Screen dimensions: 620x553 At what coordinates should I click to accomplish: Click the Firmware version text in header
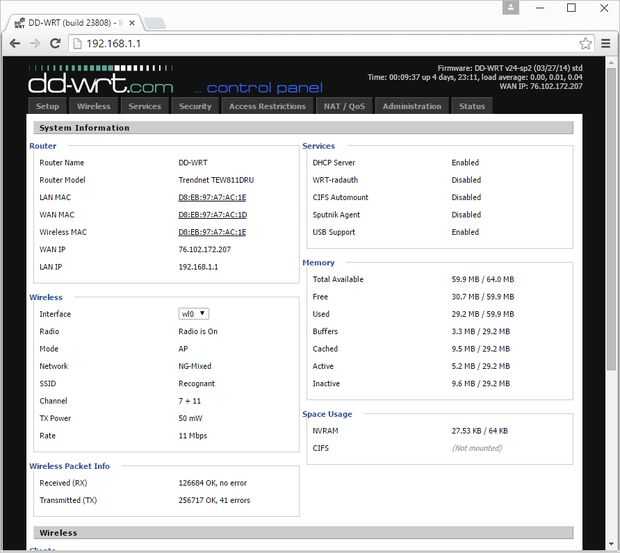(x=510, y=68)
